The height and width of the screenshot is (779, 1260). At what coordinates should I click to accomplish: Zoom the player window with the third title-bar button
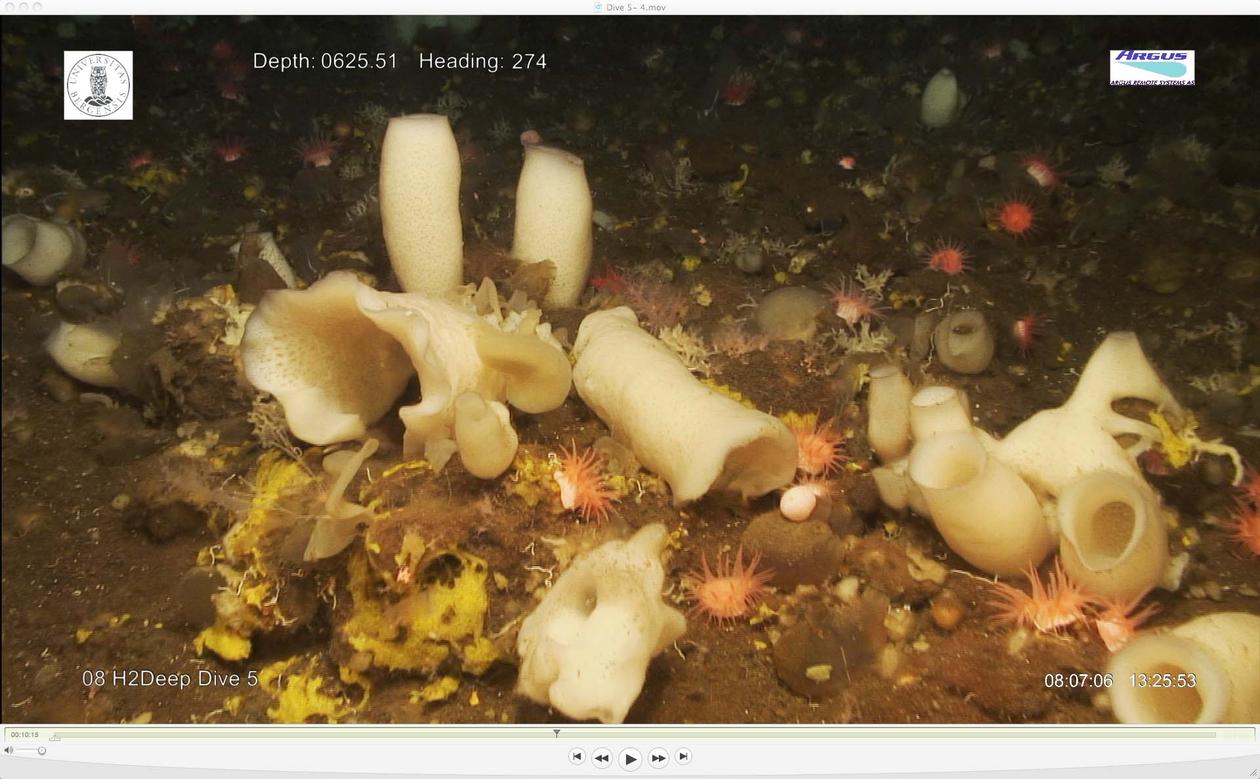(38, 7)
